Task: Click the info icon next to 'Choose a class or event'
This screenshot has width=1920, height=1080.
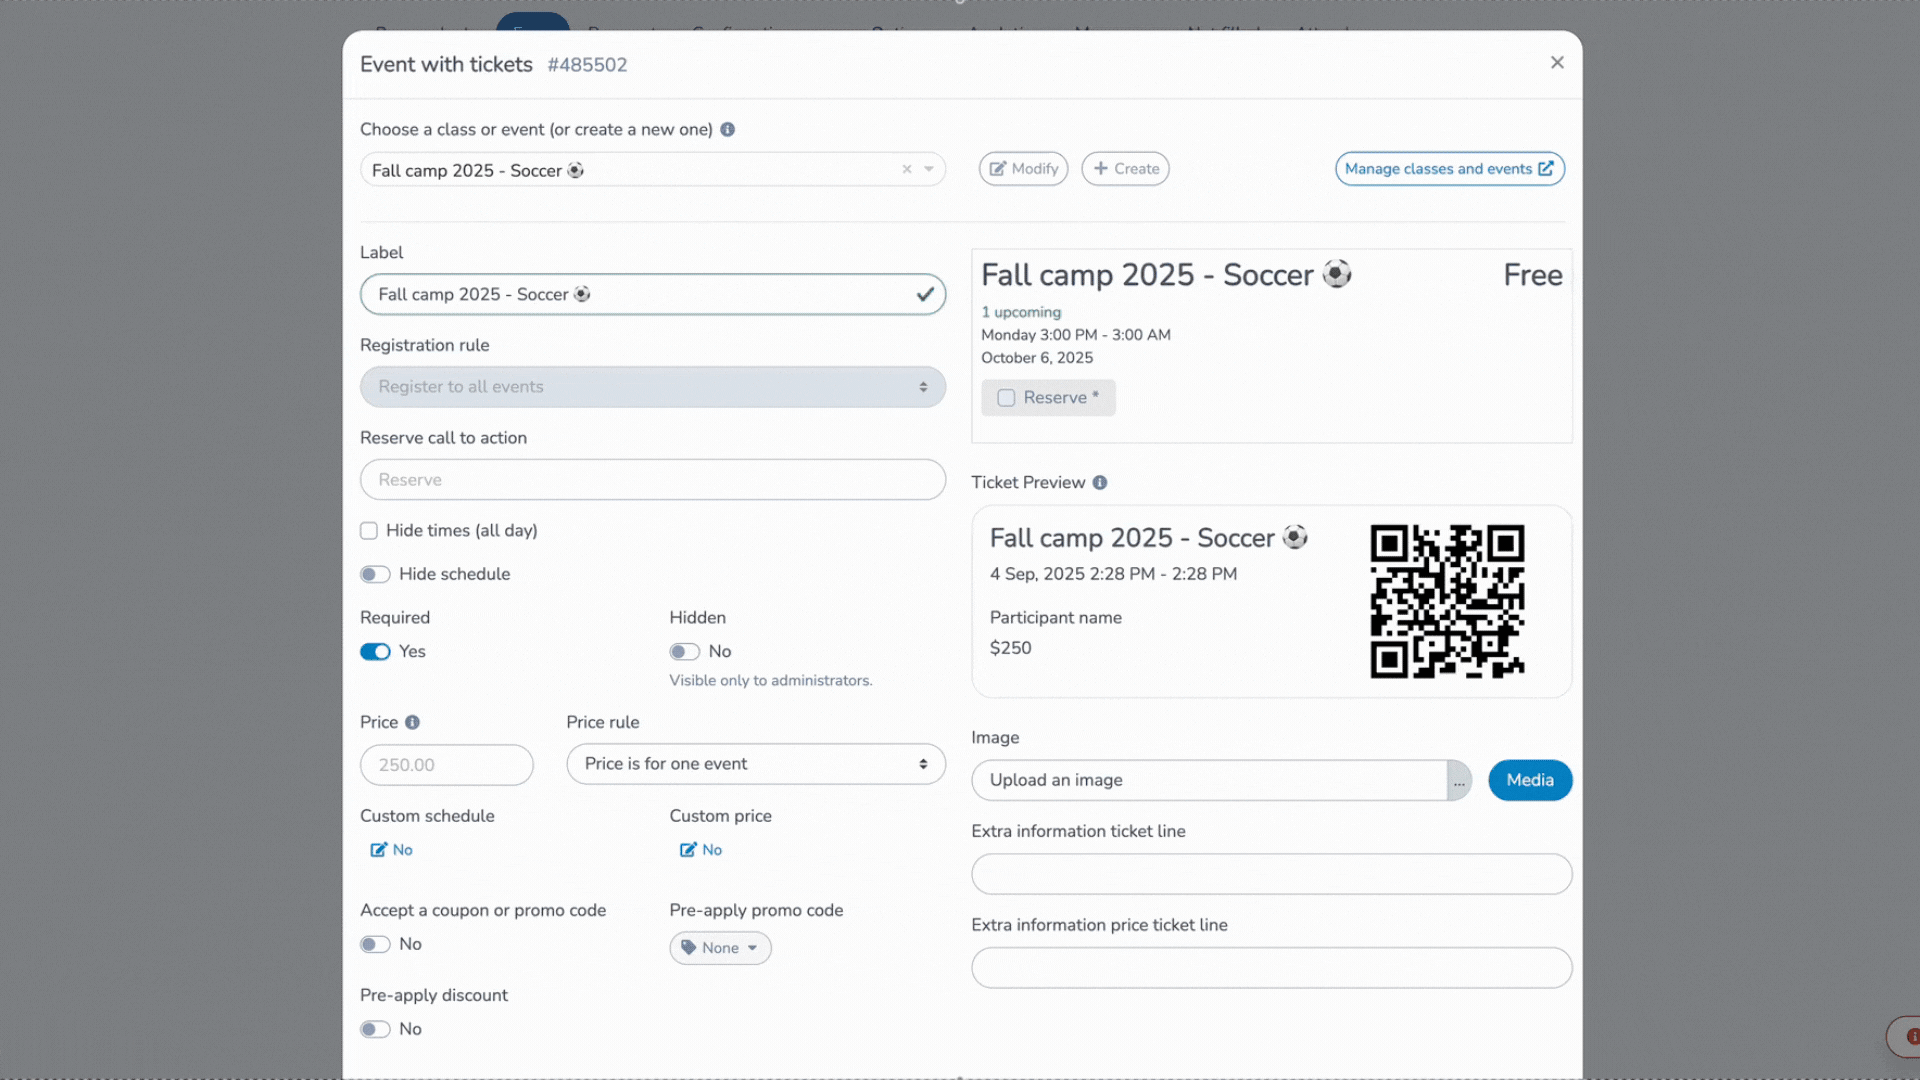Action: pos(728,129)
